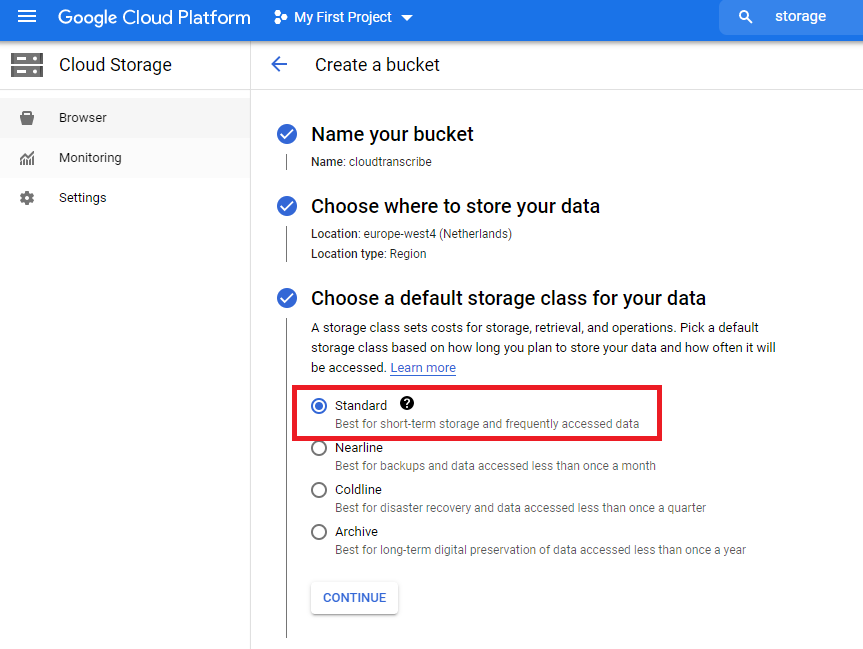
Task: Open the Learn more link
Action: coord(423,368)
